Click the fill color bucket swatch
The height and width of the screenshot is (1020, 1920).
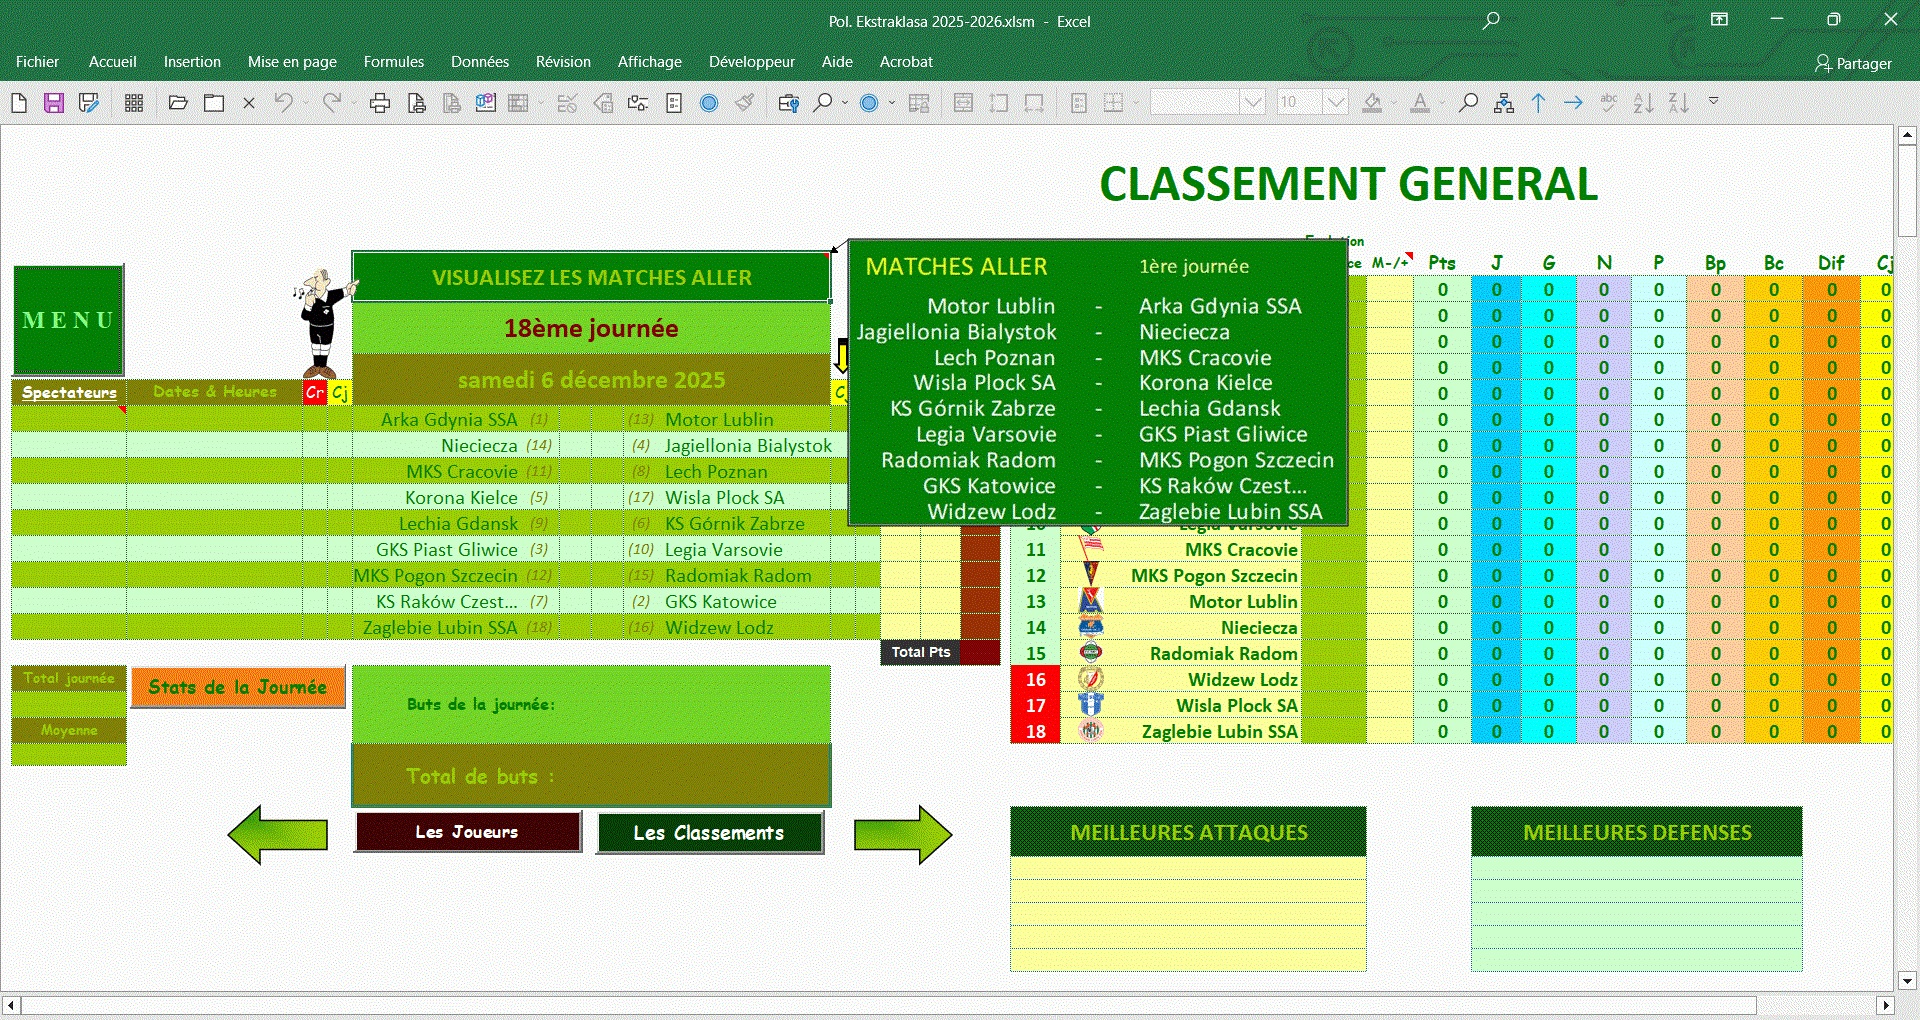tap(1372, 103)
